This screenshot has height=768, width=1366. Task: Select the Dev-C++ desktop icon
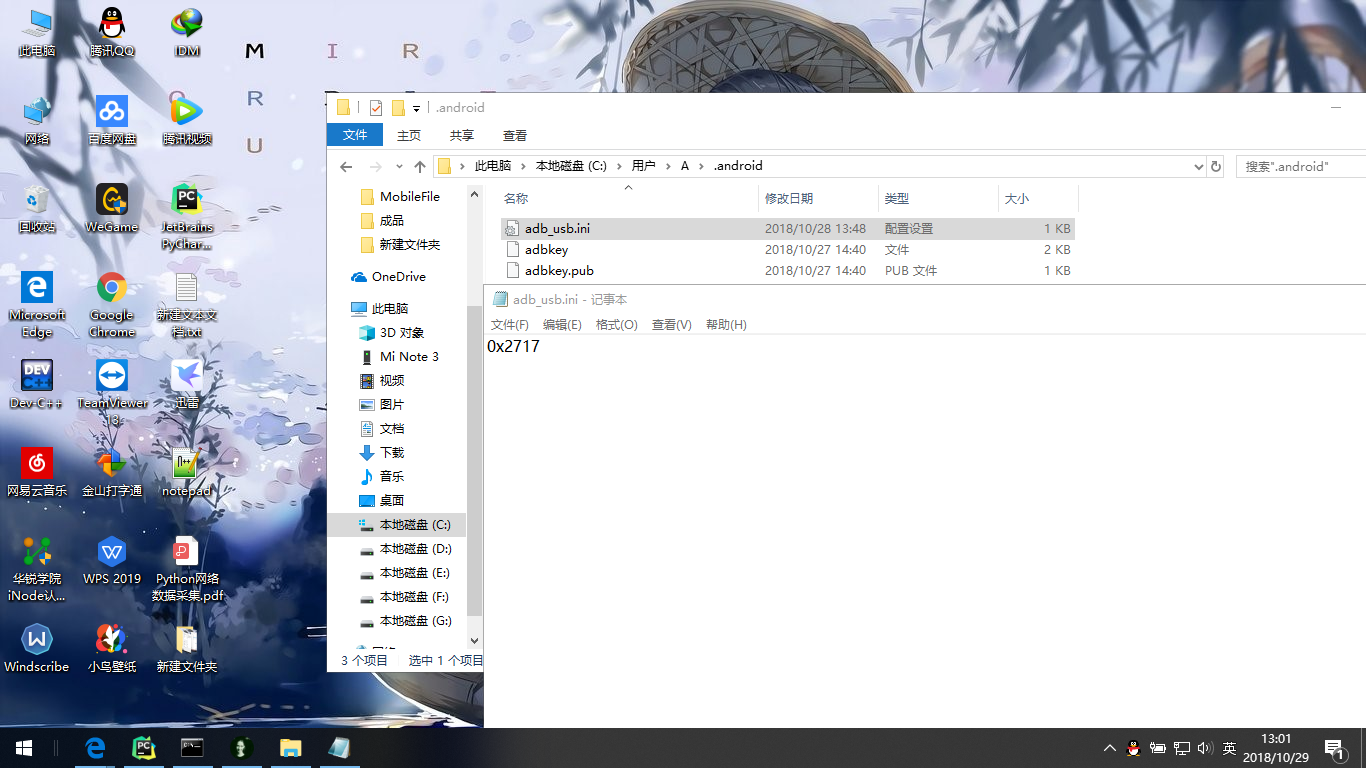[37, 384]
